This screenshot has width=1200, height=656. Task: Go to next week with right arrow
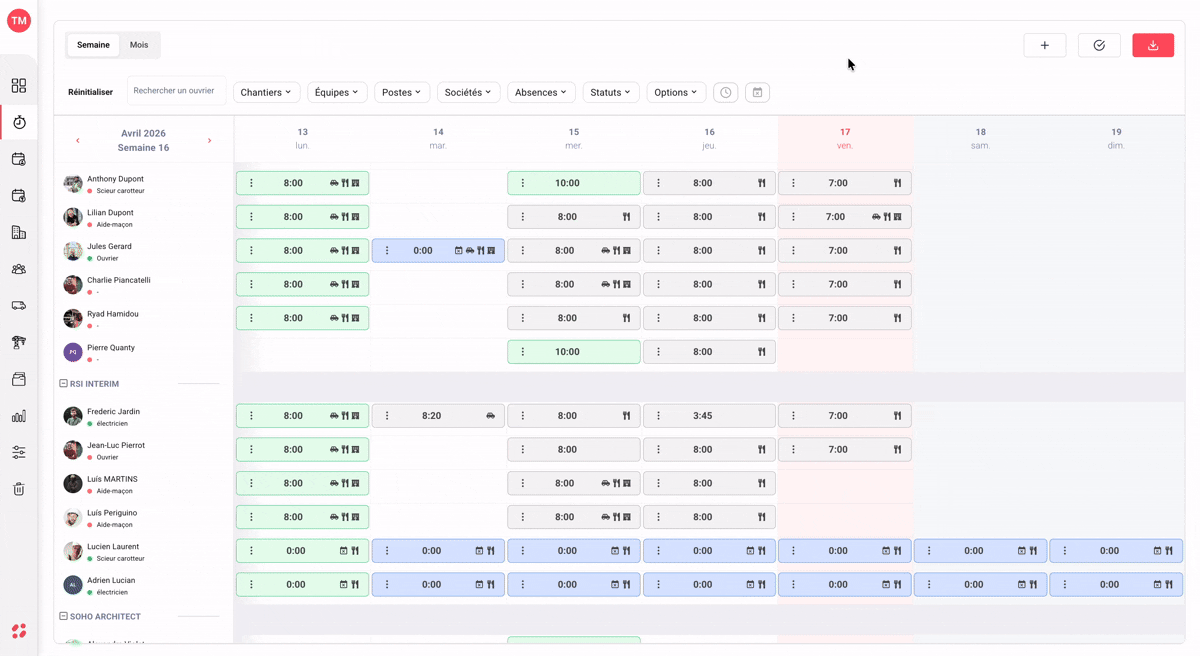[x=209, y=141]
